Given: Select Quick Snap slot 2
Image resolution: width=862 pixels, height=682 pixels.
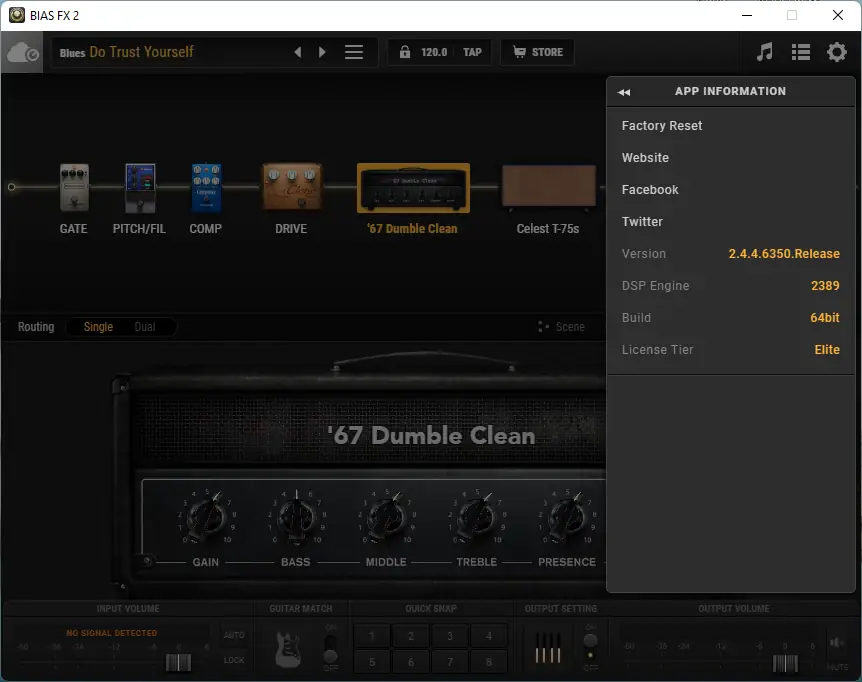Looking at the screenshot, I should coord(411,636).
